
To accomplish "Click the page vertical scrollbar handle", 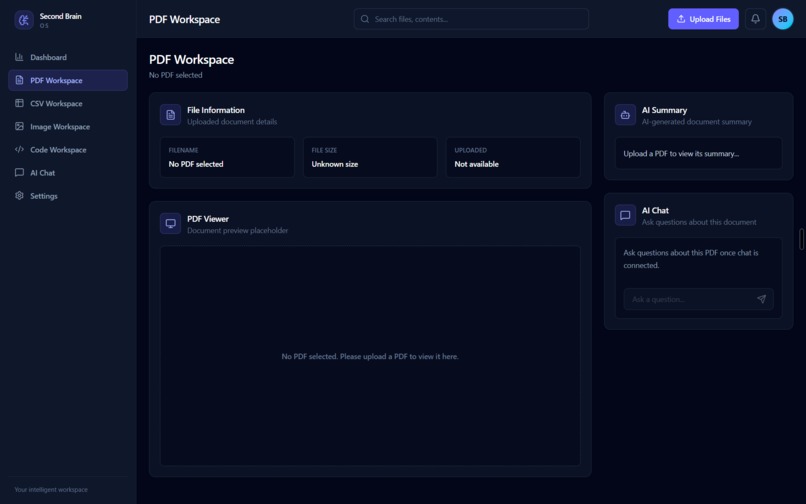I will [801, 239].
